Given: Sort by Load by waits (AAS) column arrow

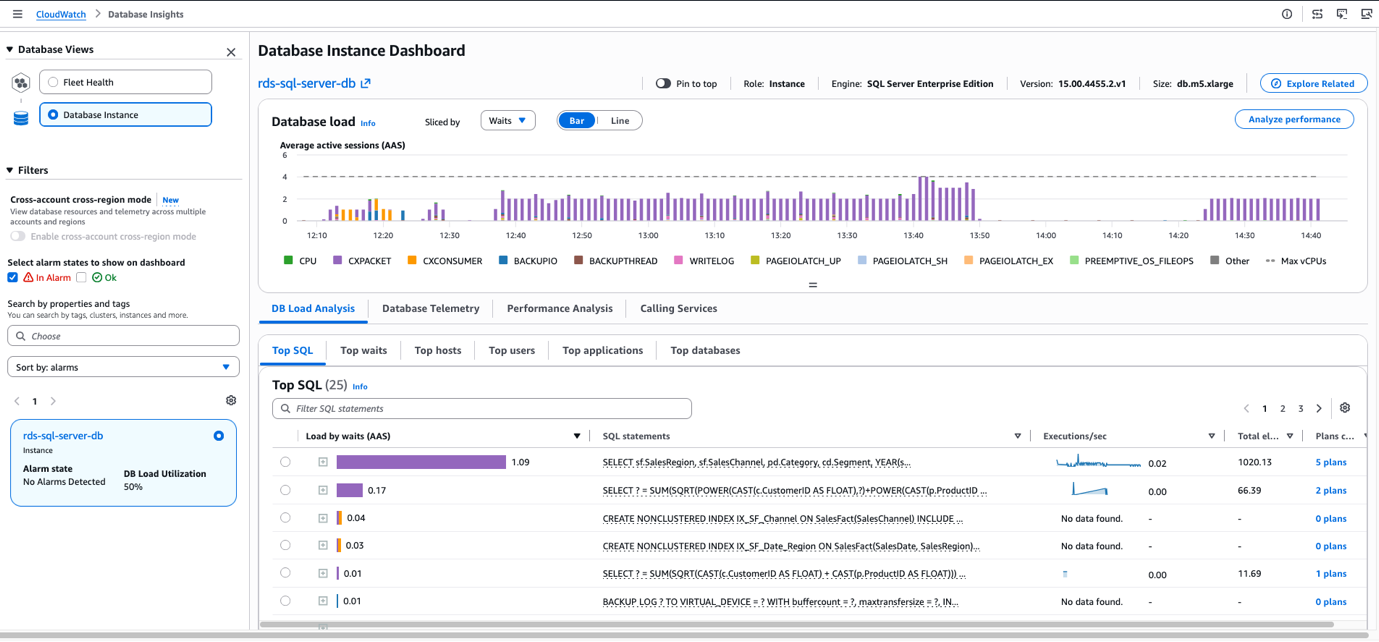Looking at the screenshot, I should pyautogui.click(x=577, y=436).
